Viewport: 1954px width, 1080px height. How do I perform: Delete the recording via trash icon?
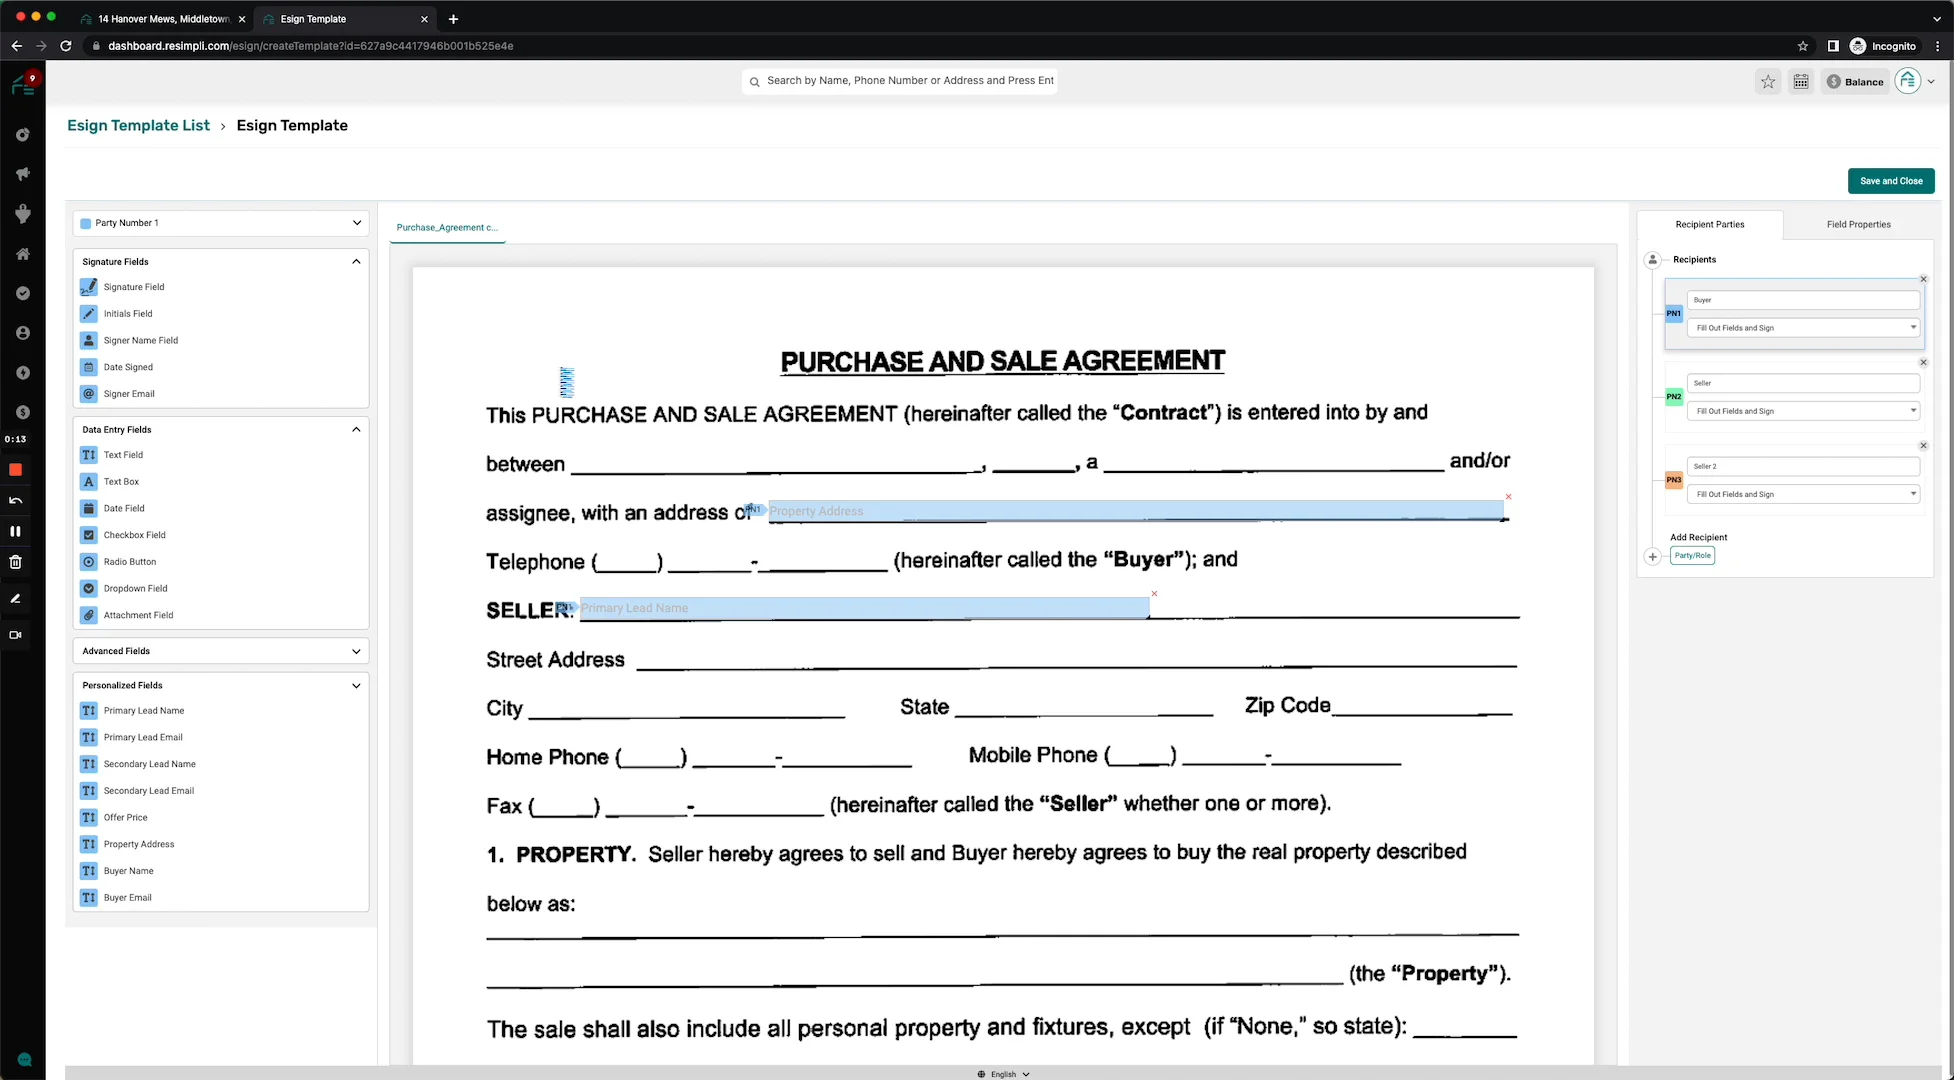click(15, 561)
